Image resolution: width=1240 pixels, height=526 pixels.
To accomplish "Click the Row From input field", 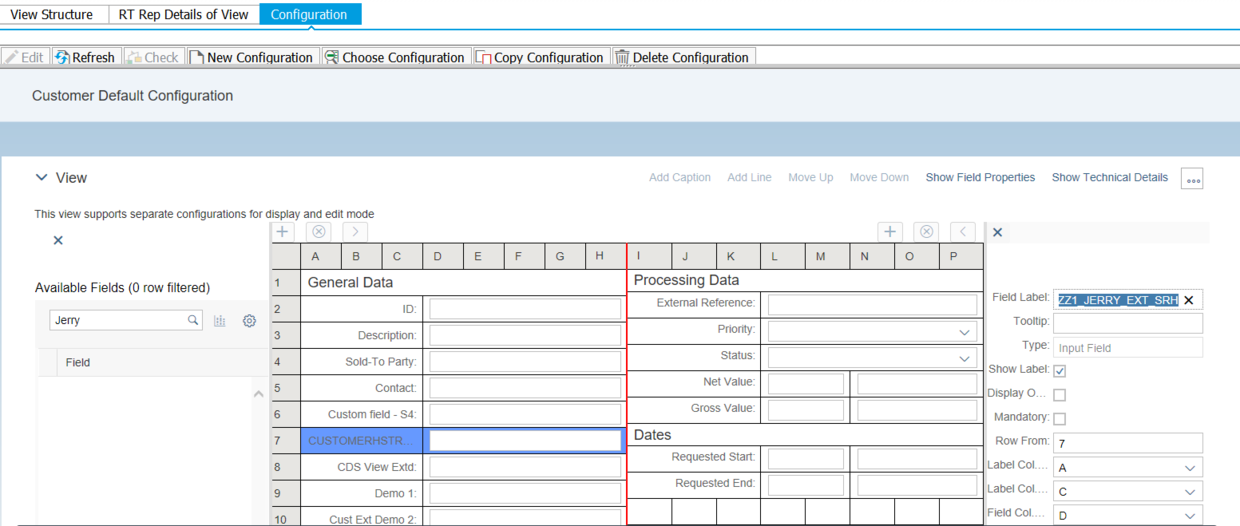I will 1128,443.
